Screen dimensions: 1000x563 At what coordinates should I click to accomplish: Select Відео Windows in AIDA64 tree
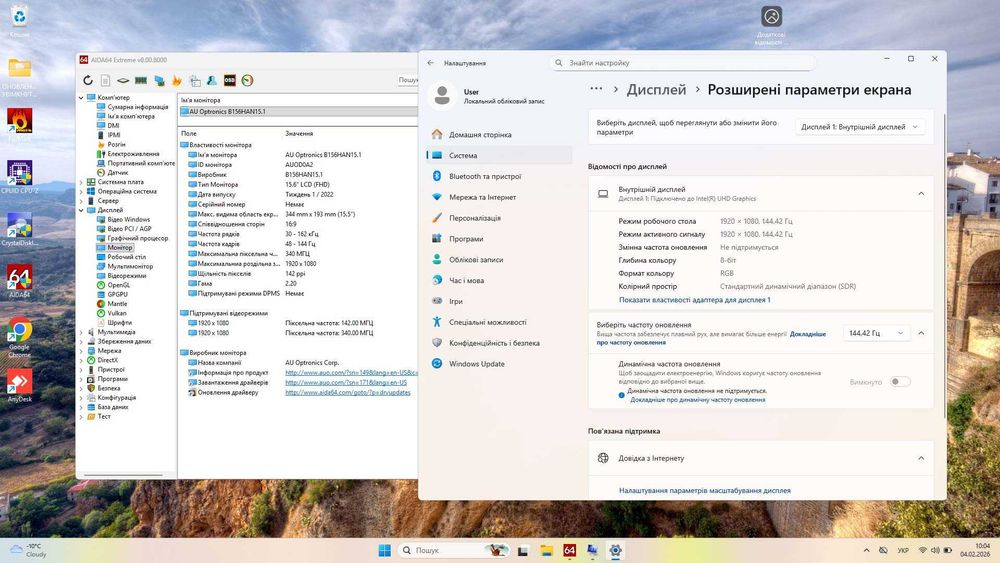click(129, 219)
